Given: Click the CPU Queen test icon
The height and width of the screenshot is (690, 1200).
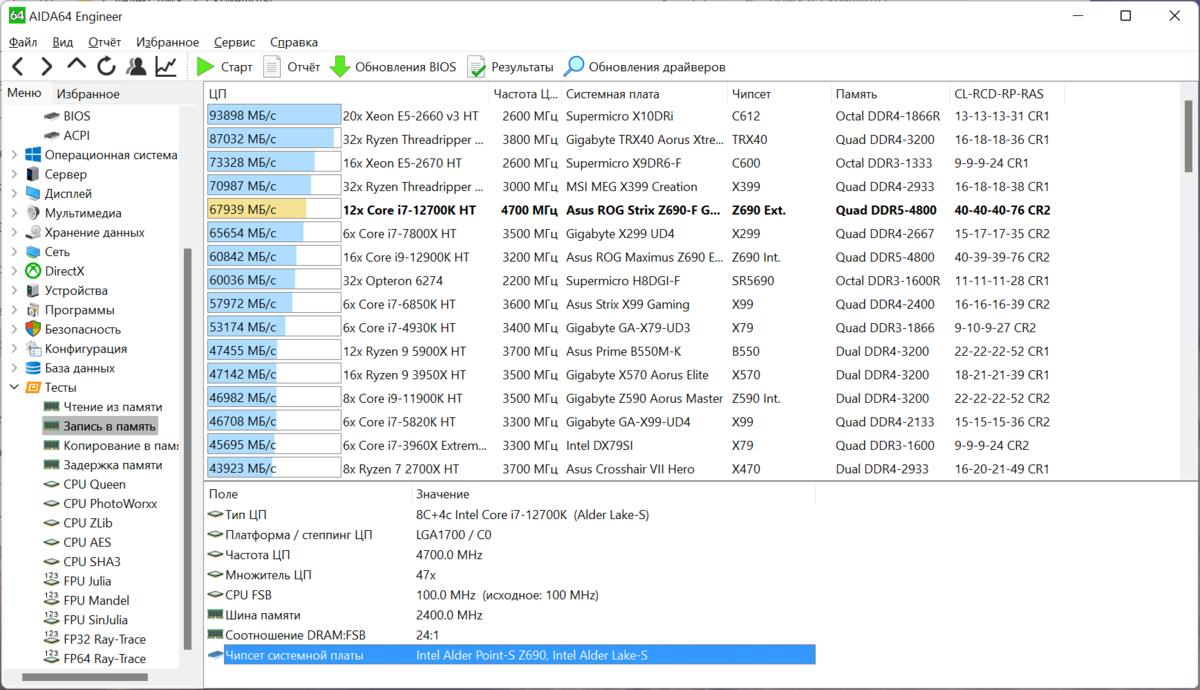Looking at the screenshot, I should click(52, 484).
